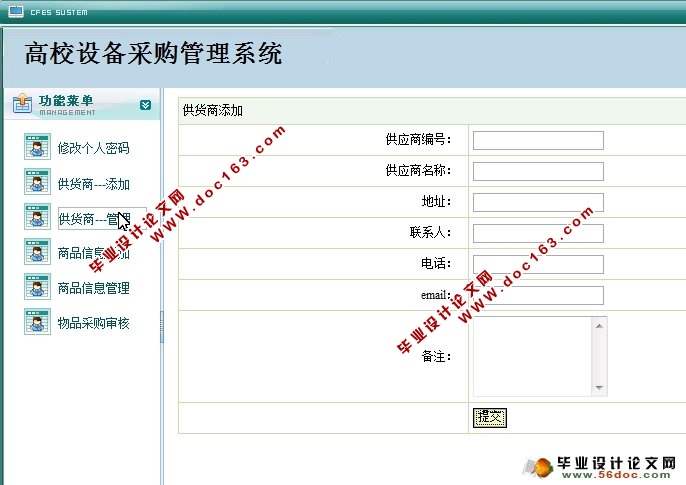Click the 供应商编号: label

coord(418,140)
